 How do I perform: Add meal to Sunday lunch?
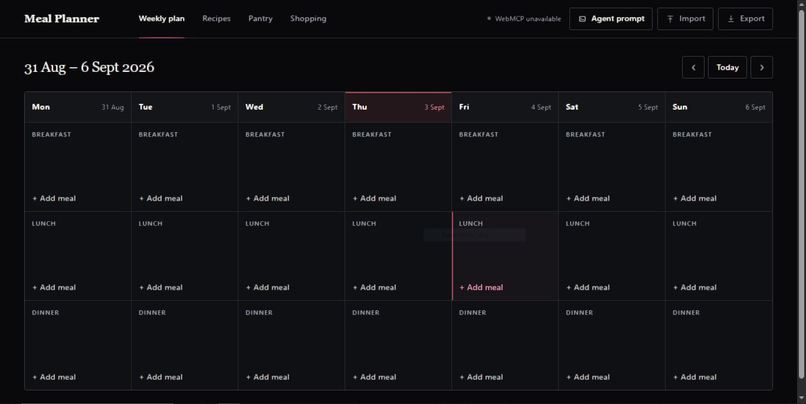(x=695, y=287)
